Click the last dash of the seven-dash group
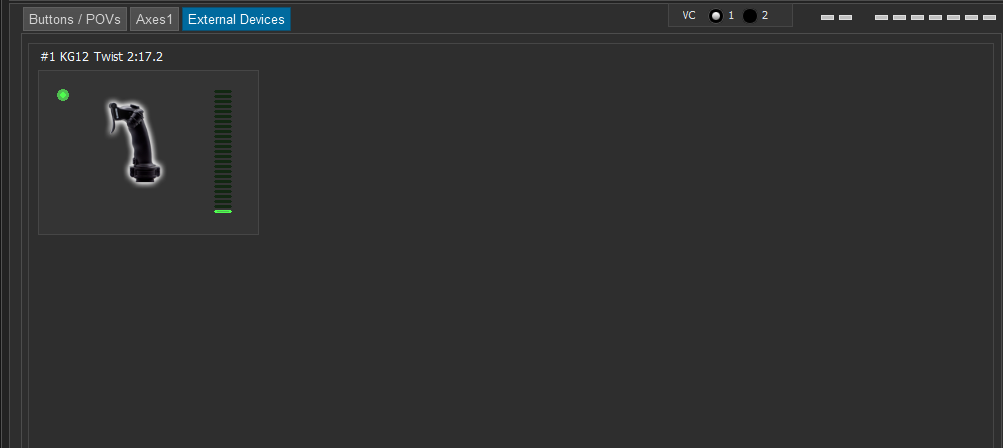Image resolution: width=1003 pixels, height=448 pixels. tap(989, 17)
